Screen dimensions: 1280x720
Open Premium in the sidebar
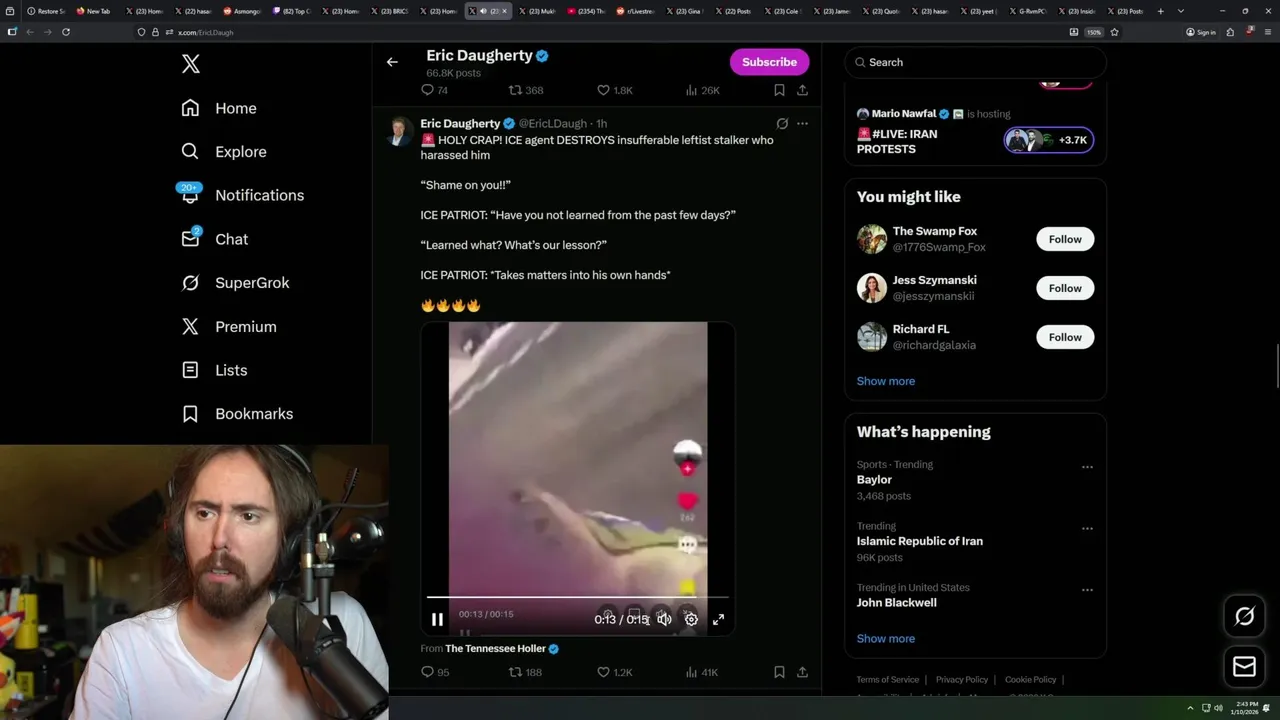228,326
